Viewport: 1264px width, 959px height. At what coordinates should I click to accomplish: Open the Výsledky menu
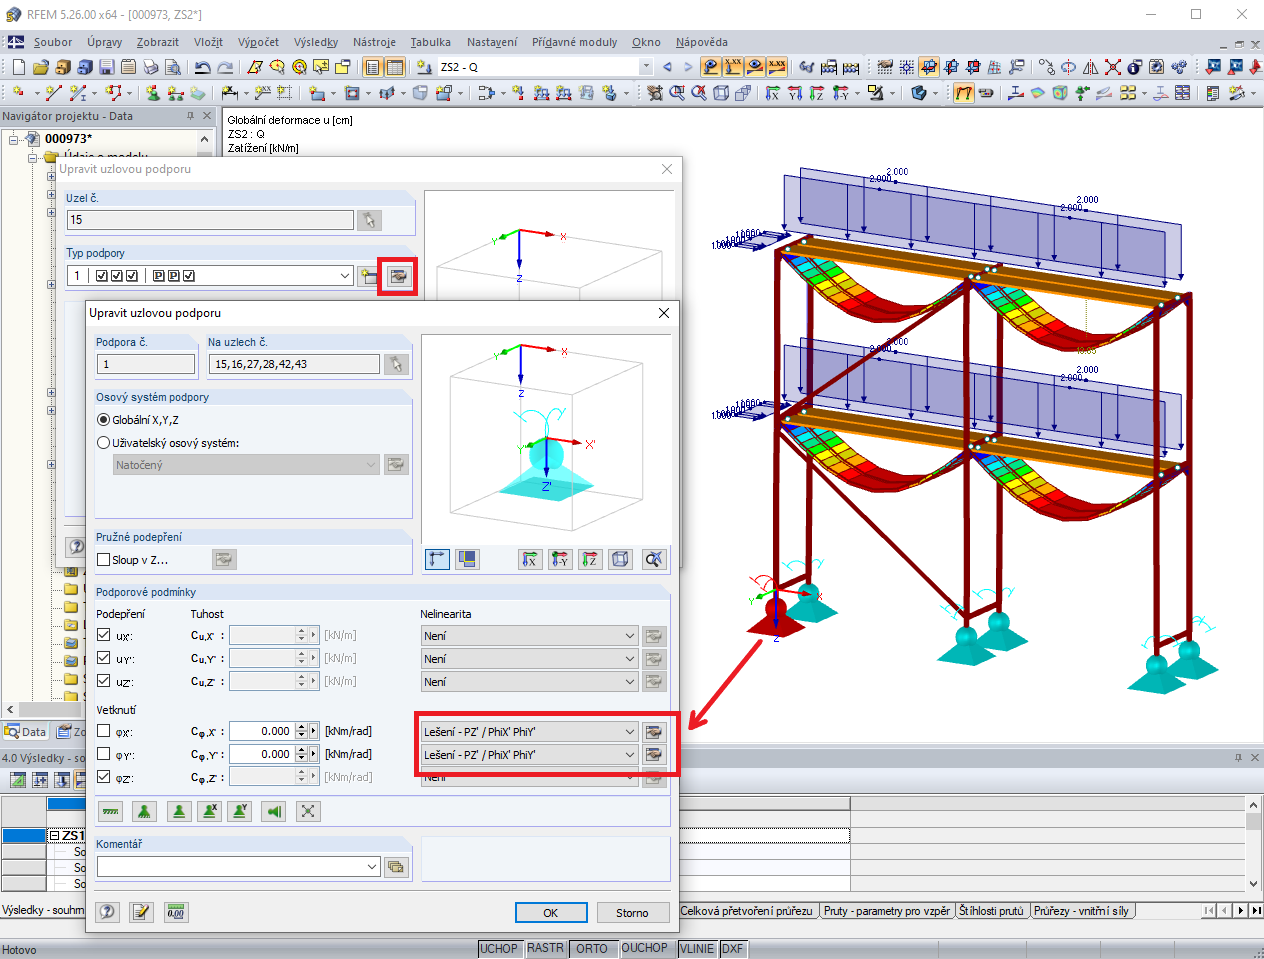[x=316, y=42]
